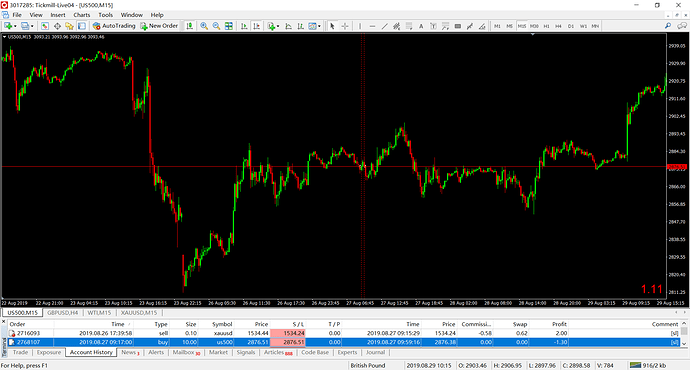
Task: Expand the new chart dropdown arrow
Action: tap(15, 26)
